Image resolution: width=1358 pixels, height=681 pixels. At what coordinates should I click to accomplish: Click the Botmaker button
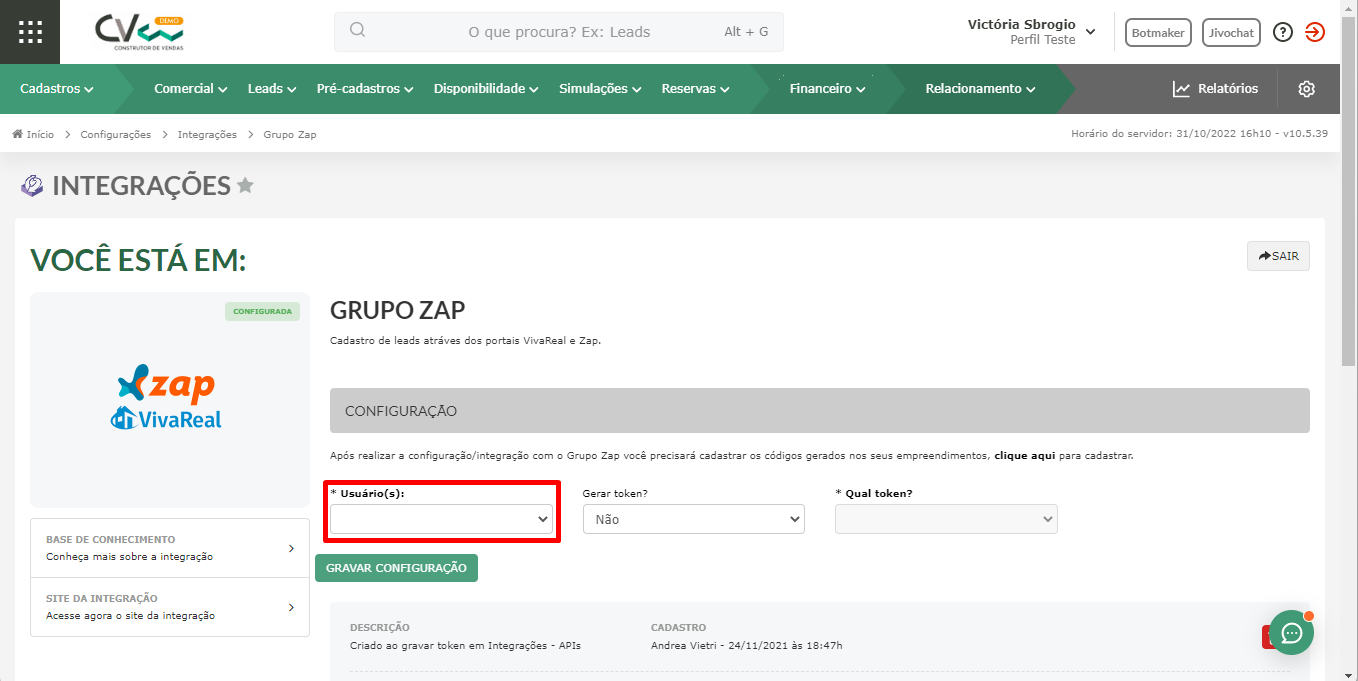[x=1158, y=33]
